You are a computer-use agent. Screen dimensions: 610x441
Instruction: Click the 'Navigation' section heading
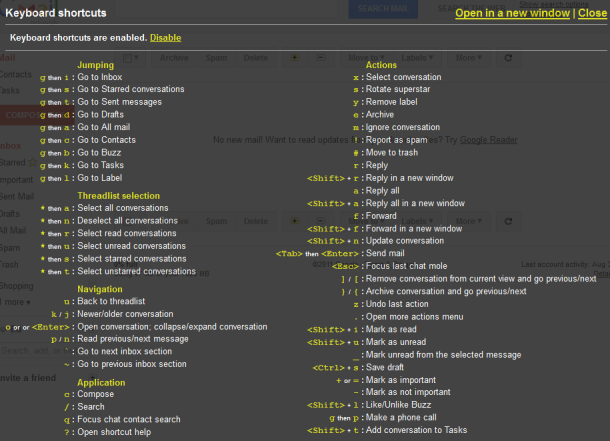[100, 289]
